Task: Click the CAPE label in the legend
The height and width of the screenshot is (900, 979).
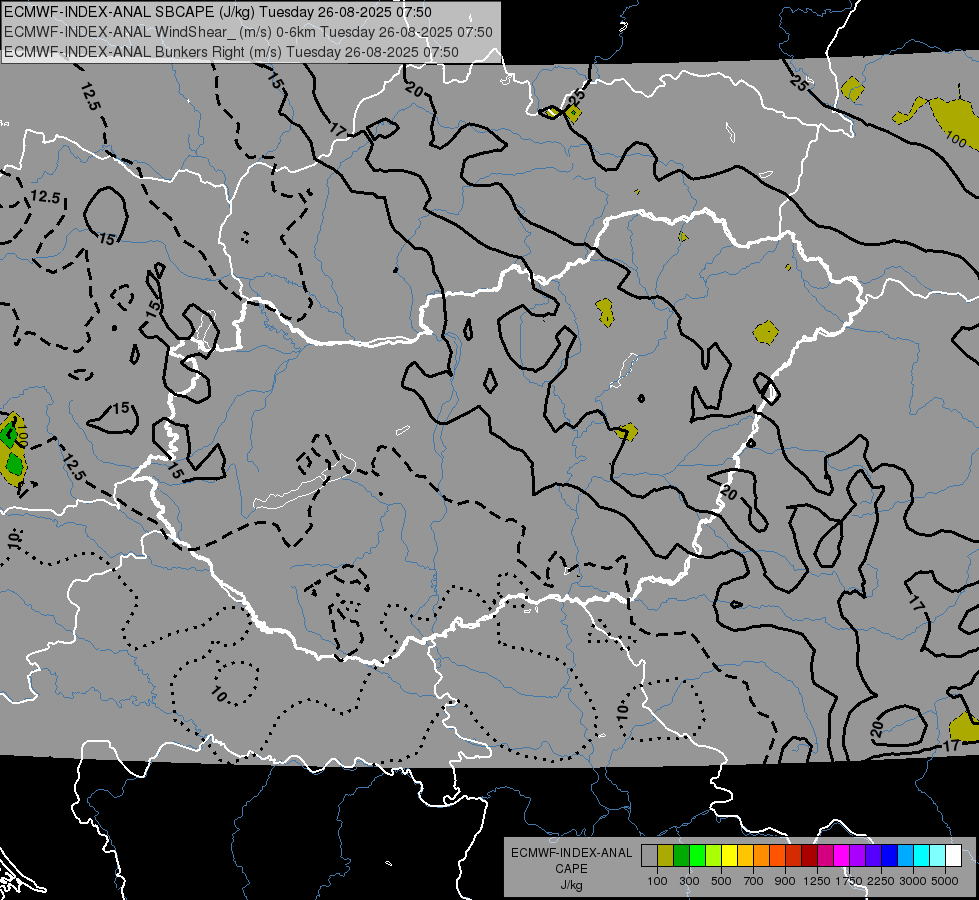Action: 571,869
